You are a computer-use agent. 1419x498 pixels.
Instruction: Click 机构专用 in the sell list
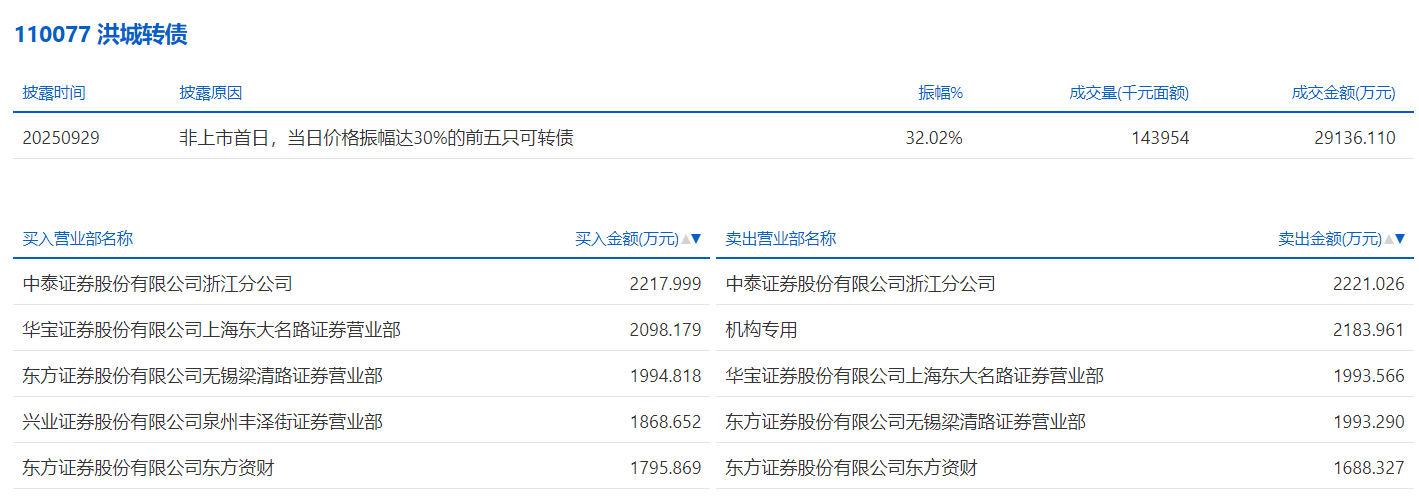click(x=761, y=330)
